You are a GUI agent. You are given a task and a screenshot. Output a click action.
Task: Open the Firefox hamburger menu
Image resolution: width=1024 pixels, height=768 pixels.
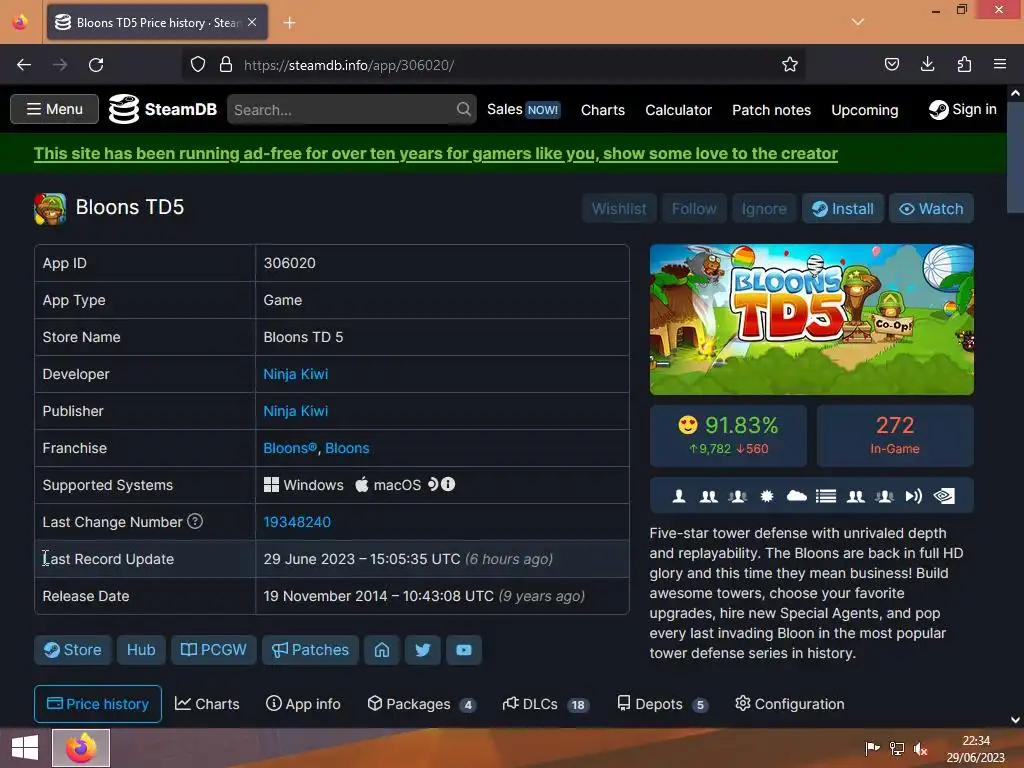[1000, 64]
